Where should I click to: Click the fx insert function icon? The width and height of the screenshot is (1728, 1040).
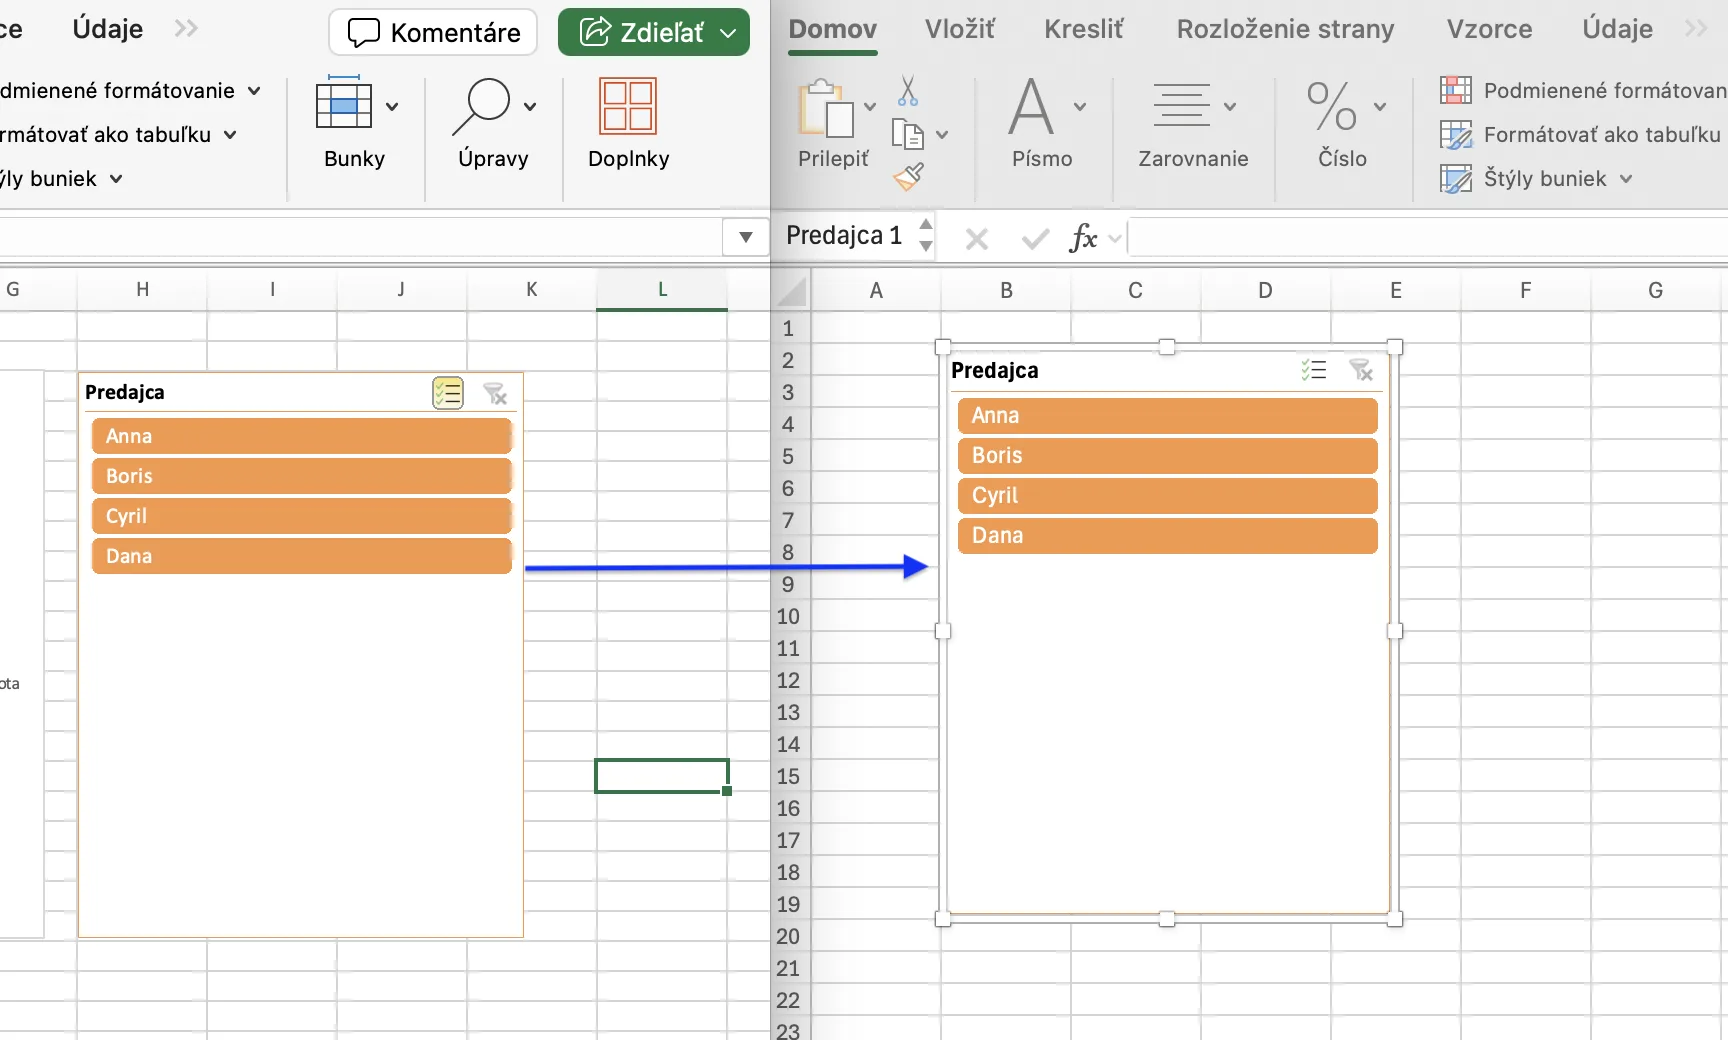[1083, 238]
